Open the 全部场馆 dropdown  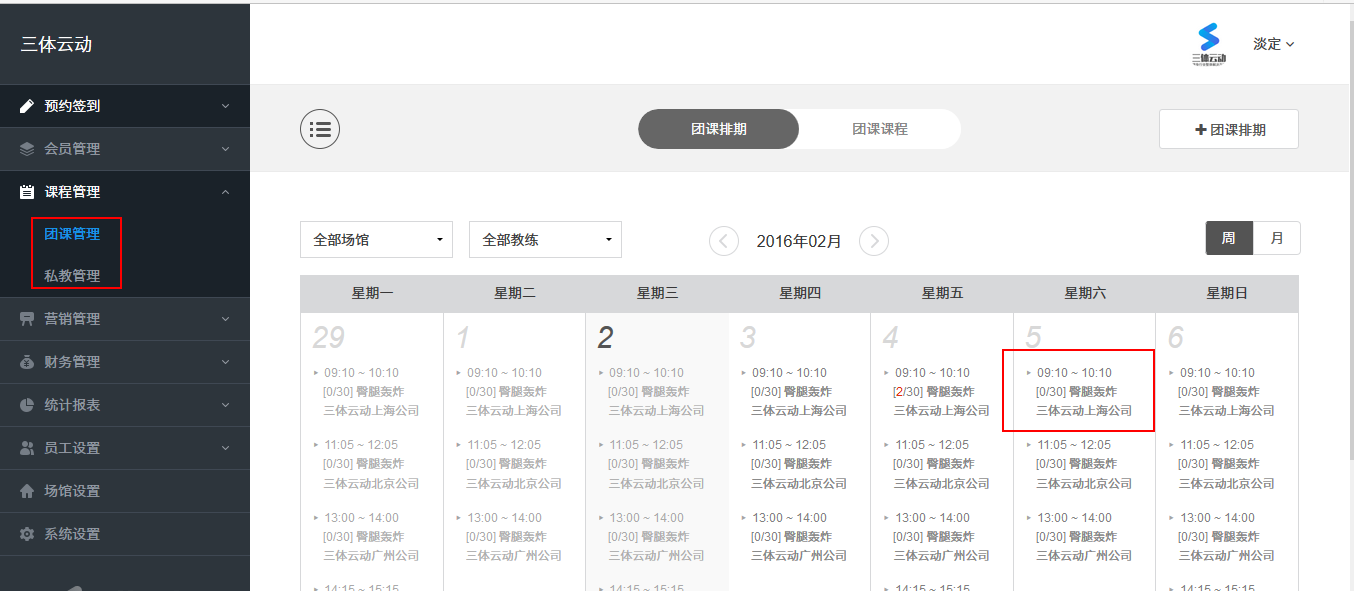tap(376, 240)
